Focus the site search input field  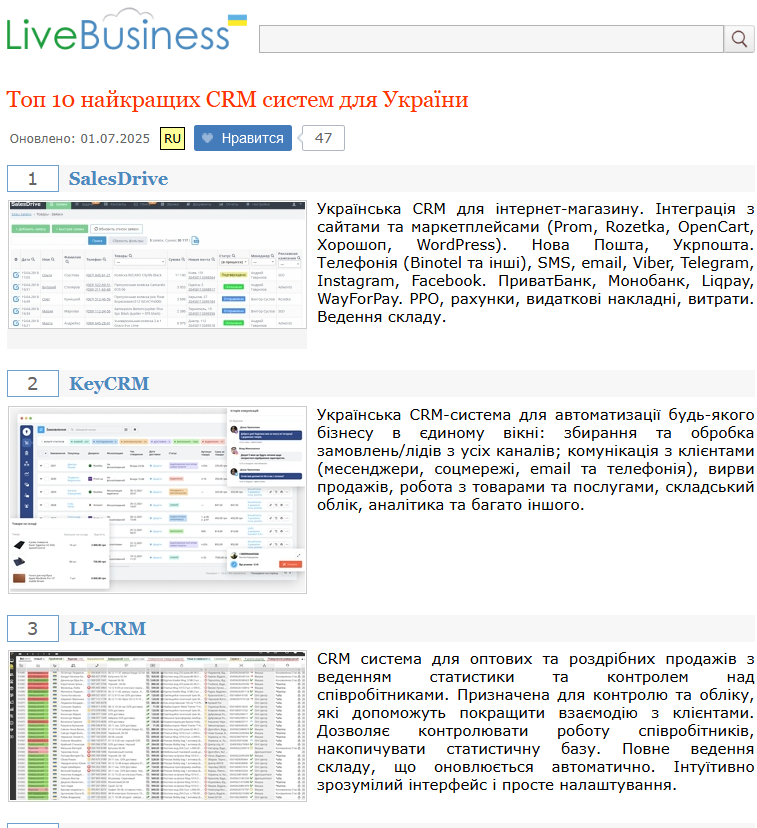coord(491,39)
